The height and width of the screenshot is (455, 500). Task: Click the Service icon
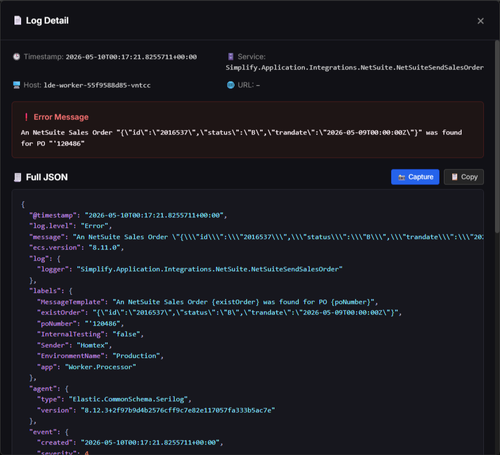[x=231, y=57]
